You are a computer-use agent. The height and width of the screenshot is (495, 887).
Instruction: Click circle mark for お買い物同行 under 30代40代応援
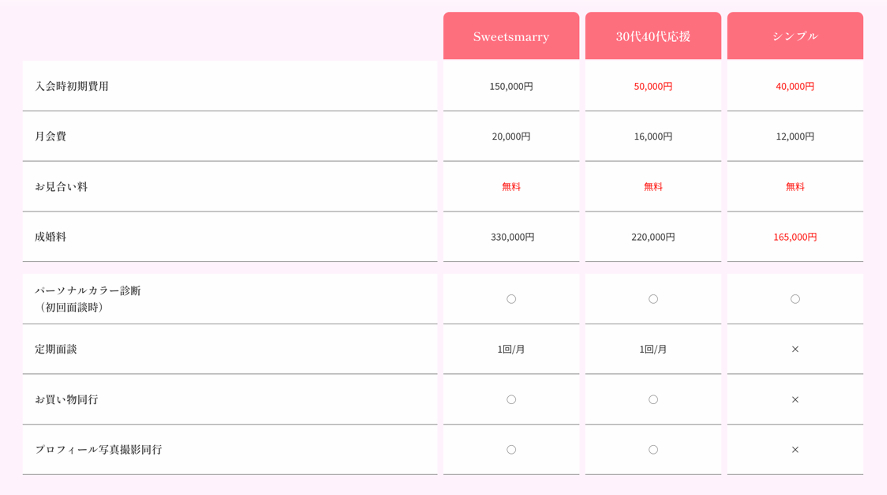click(x=653, y=399)
